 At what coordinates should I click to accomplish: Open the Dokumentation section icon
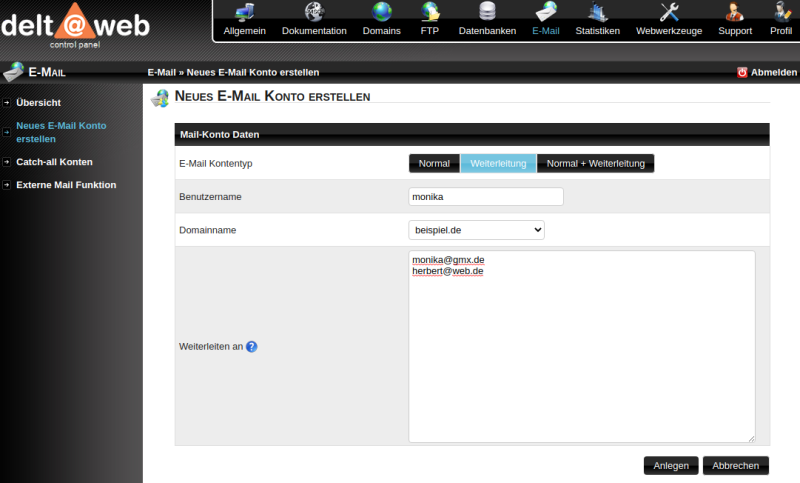coord(314,13)
